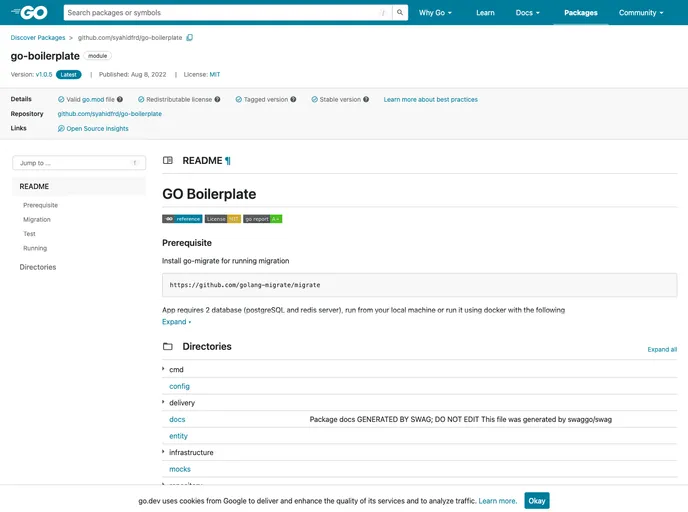The image size is (688, 512).
Task: Click Learn more in cookie banner
Action: click(498, 501)
